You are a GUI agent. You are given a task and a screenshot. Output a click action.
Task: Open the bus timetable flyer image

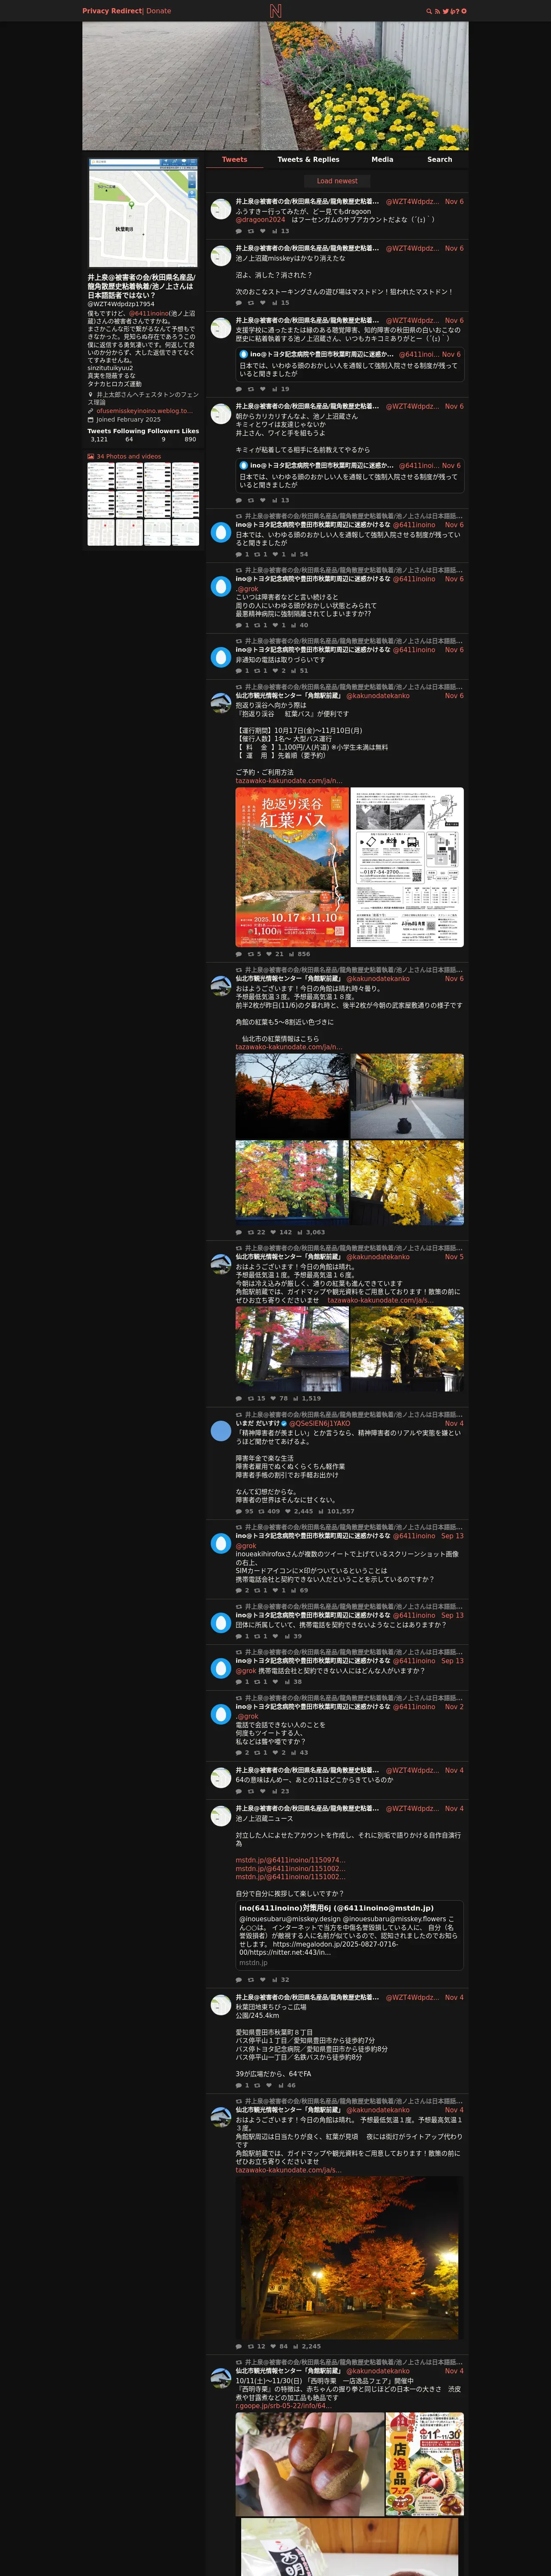click(x=407, y=867)
